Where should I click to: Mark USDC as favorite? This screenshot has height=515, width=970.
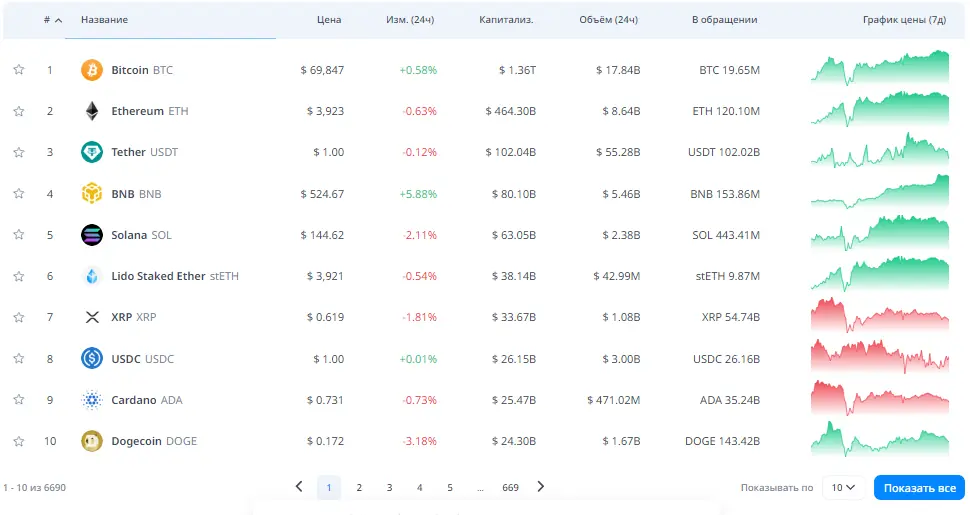tap(19, 358)
